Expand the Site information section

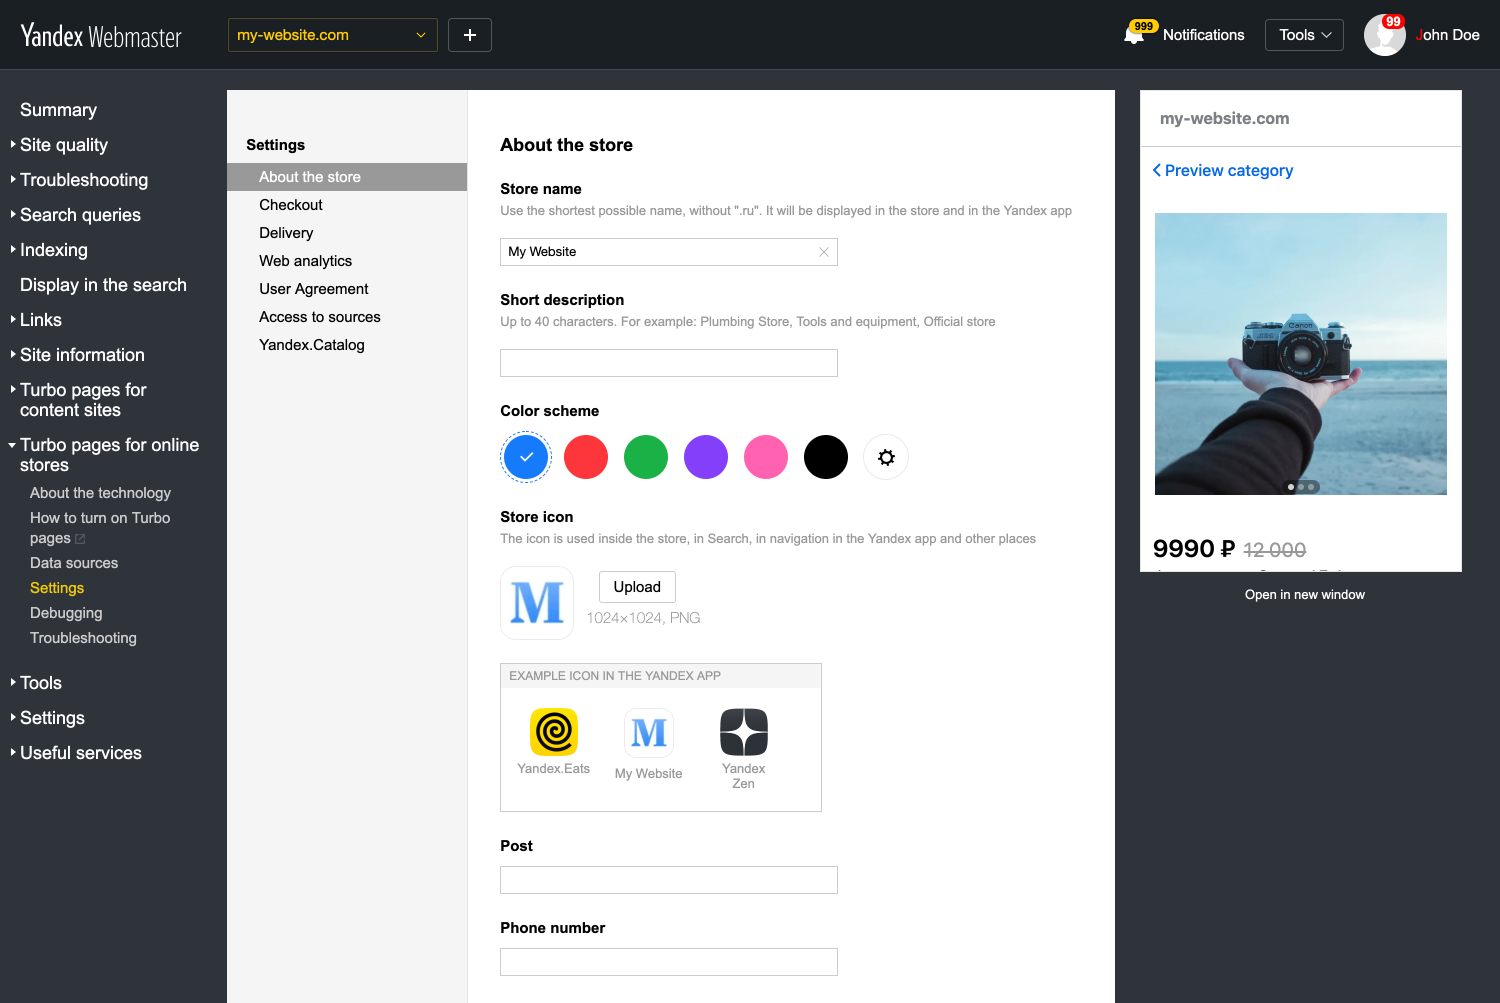(x=82, y=355)
